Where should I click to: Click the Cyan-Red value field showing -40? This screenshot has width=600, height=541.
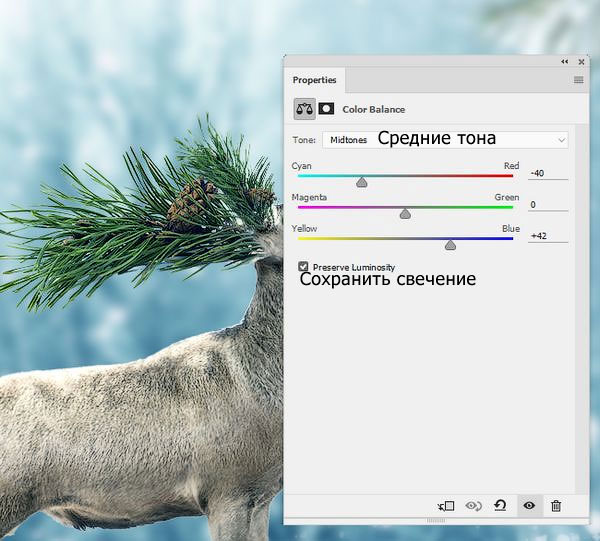coord(548,173)
